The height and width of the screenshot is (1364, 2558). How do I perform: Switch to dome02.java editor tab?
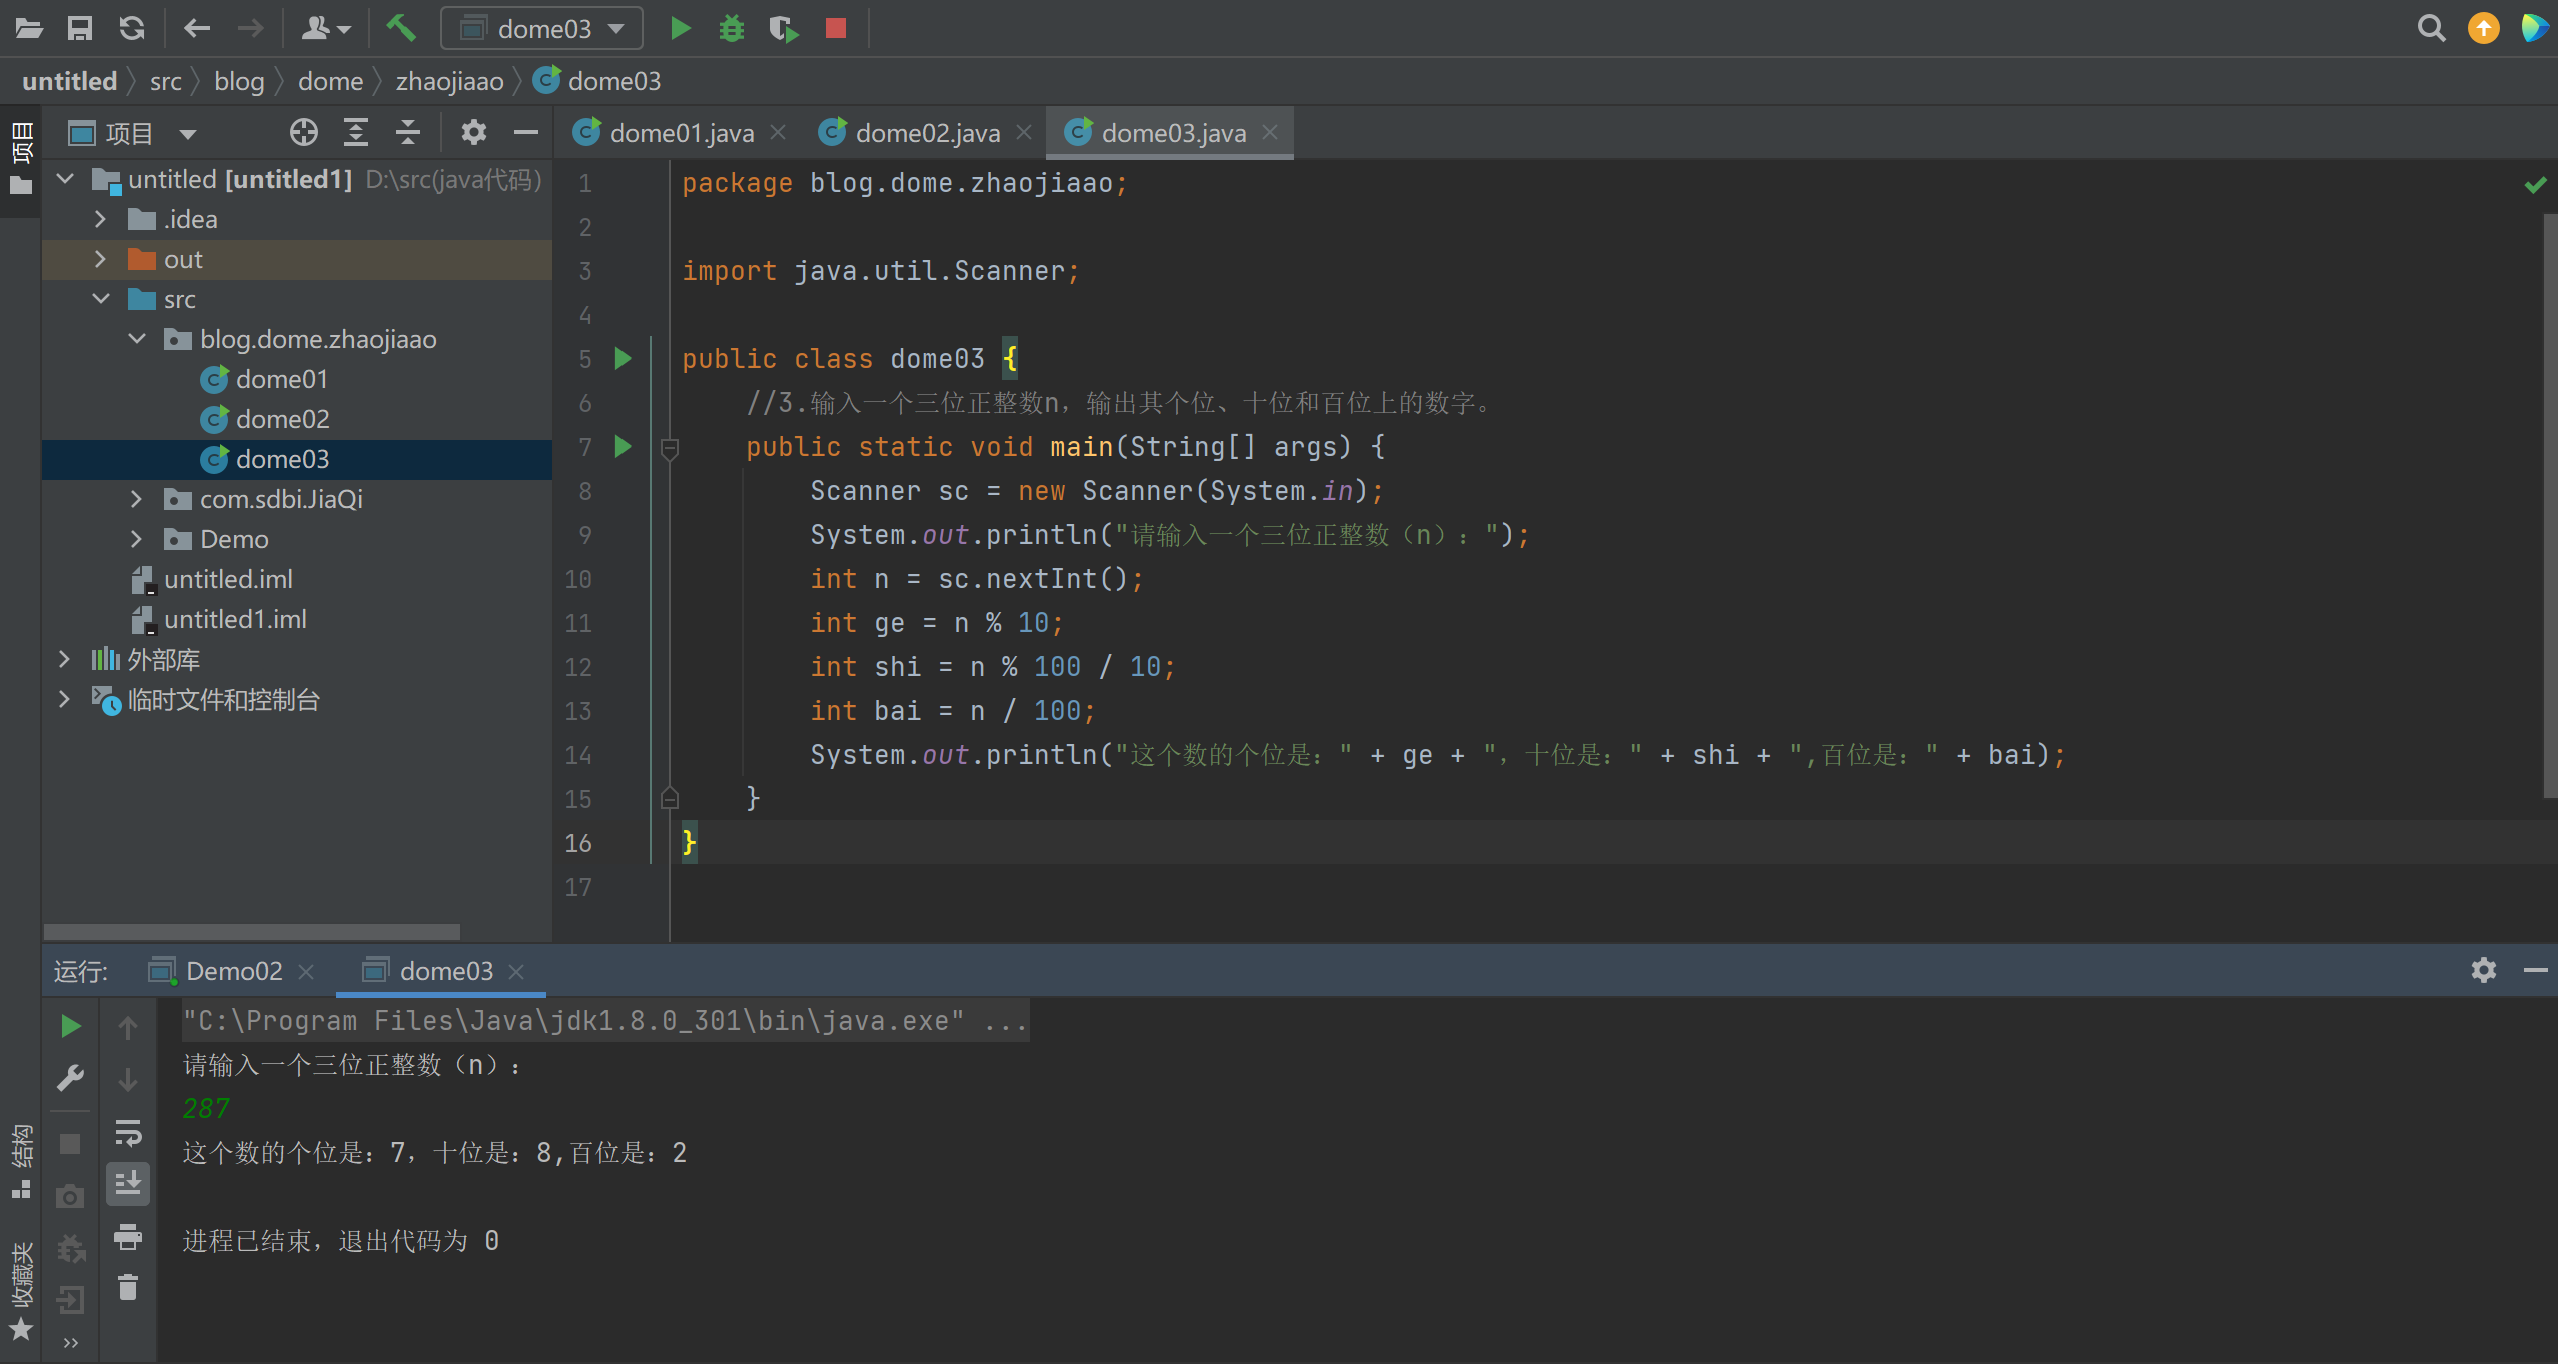click(926, 133)
